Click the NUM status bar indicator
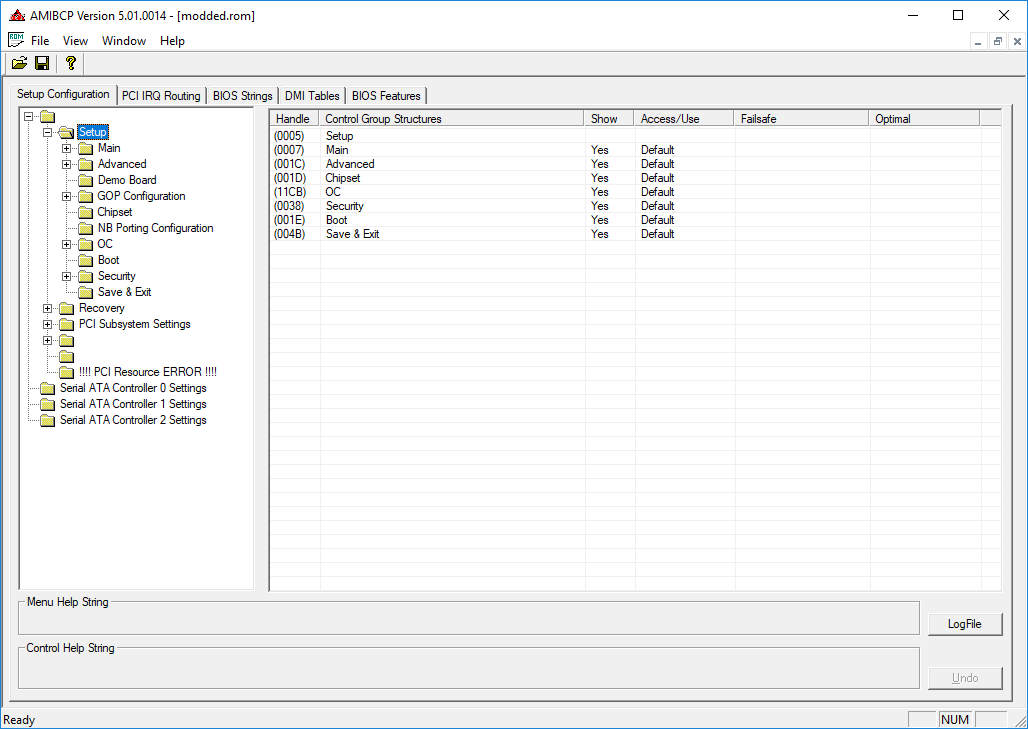The image size is (1028, 729). [x=955, y=720]
